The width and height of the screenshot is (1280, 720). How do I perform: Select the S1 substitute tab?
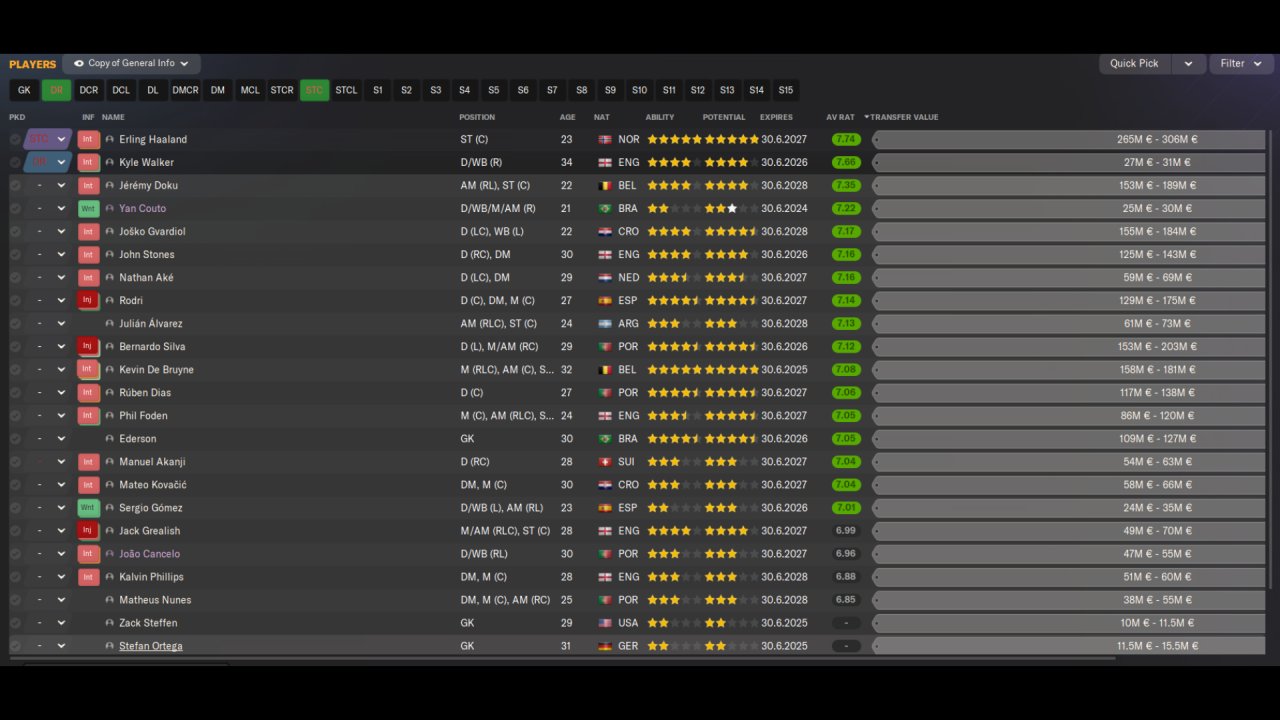pyautogui.click(x=378, y=90)
